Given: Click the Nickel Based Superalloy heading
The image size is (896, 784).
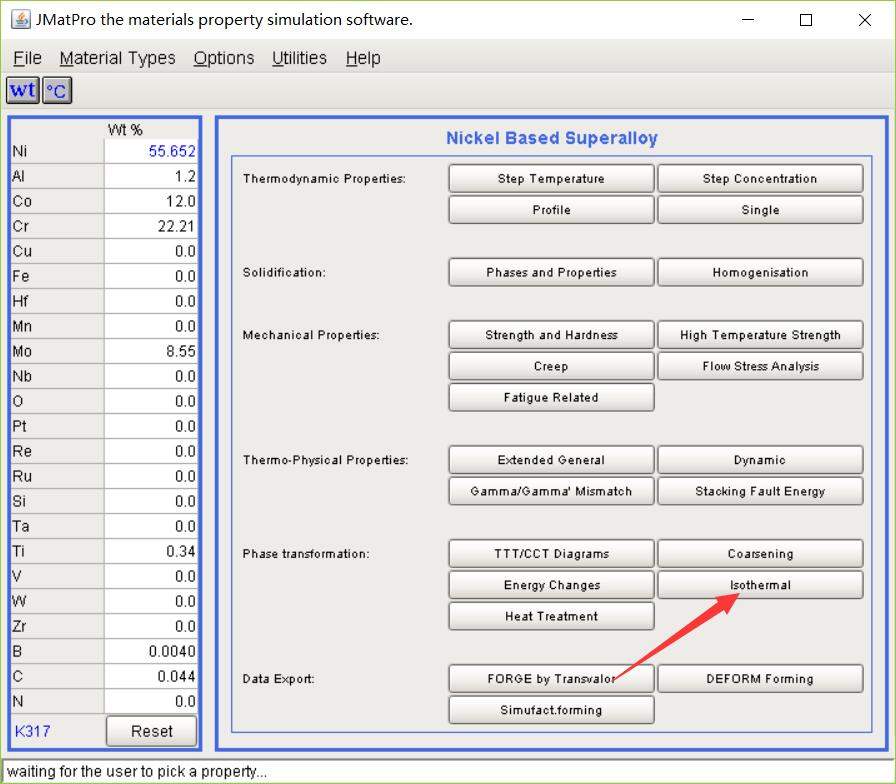Looking at the screenshot, I should pyautogui.click(x=551, y=138).
